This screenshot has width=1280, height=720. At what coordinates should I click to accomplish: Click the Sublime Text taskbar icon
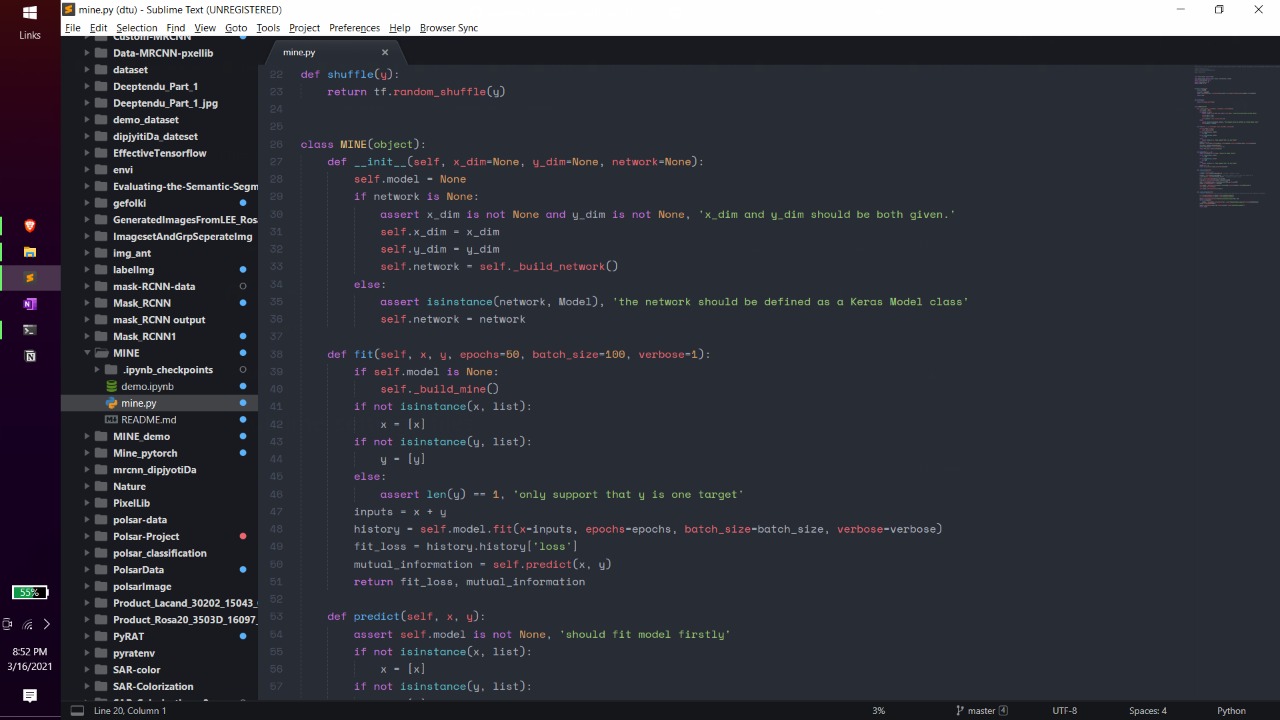pos(30,278)
